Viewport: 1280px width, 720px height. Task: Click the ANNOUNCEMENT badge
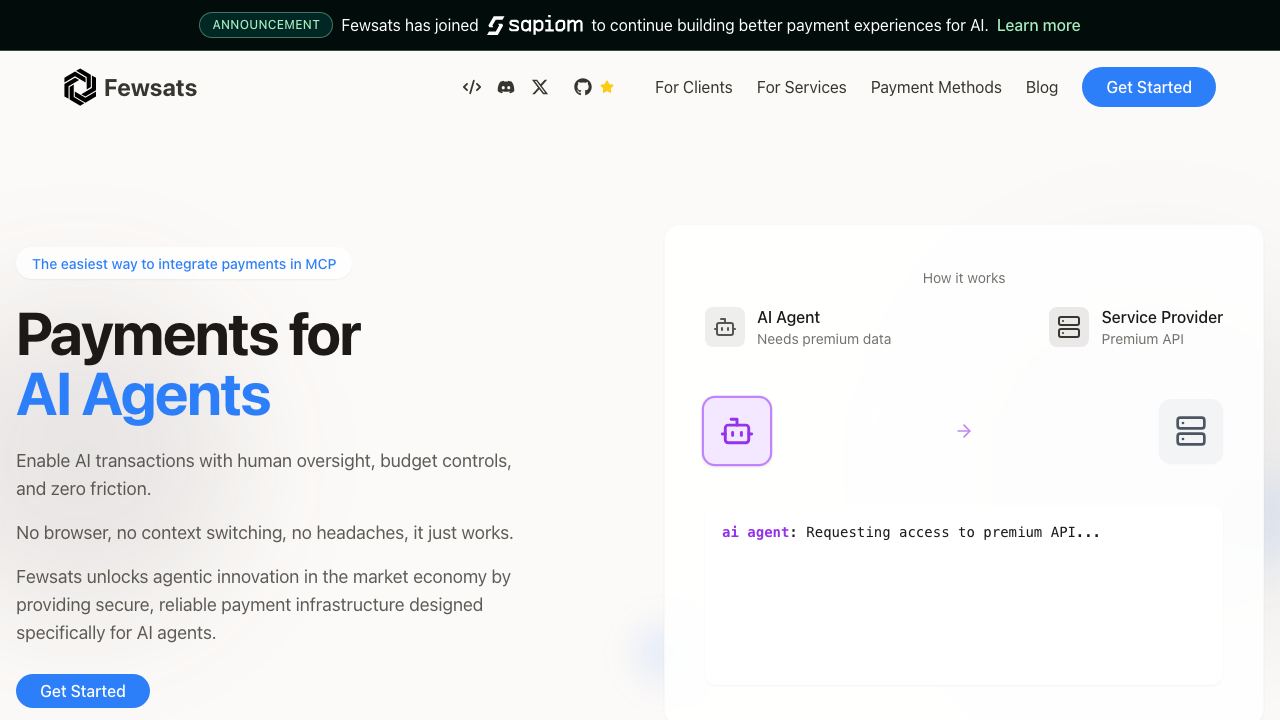tap(266, 25)
